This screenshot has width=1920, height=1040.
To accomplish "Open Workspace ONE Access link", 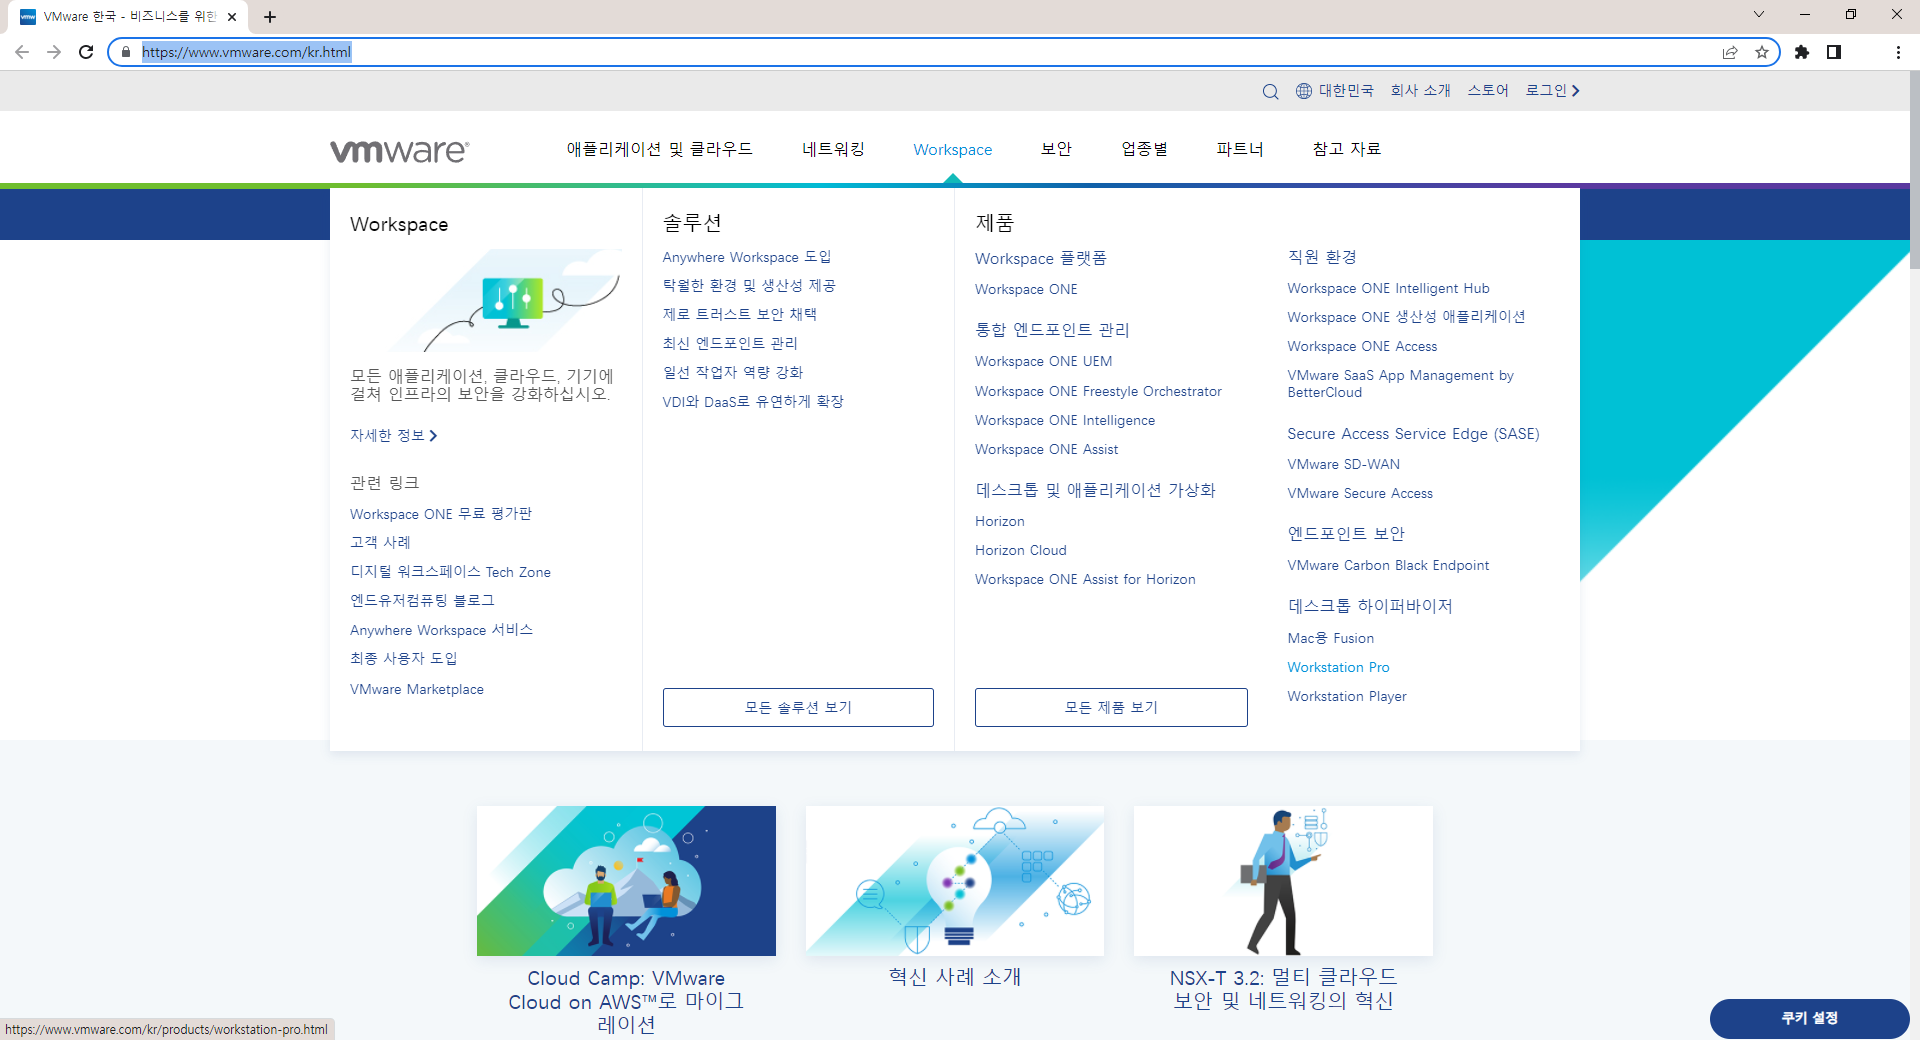I will [1362, 346].
